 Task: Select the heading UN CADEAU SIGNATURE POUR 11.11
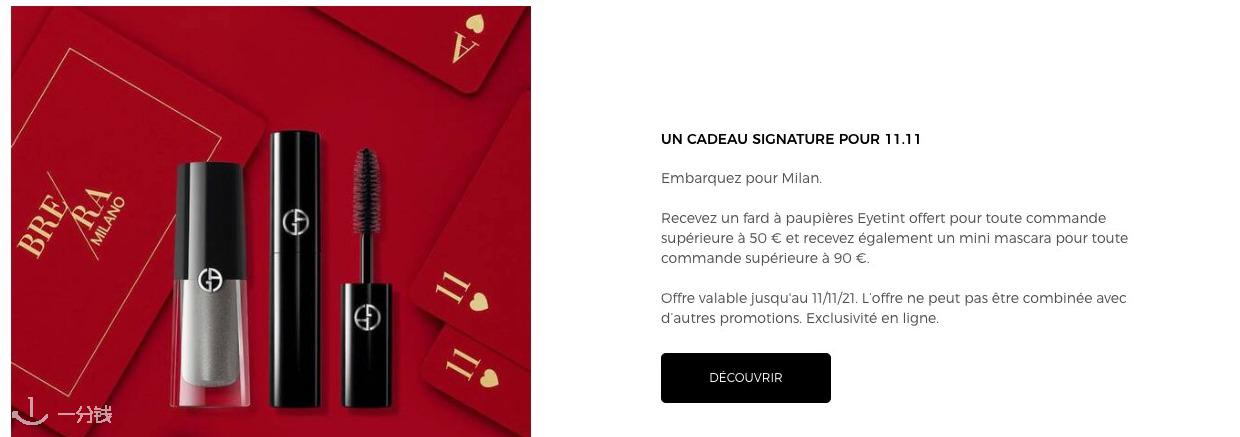791,139
